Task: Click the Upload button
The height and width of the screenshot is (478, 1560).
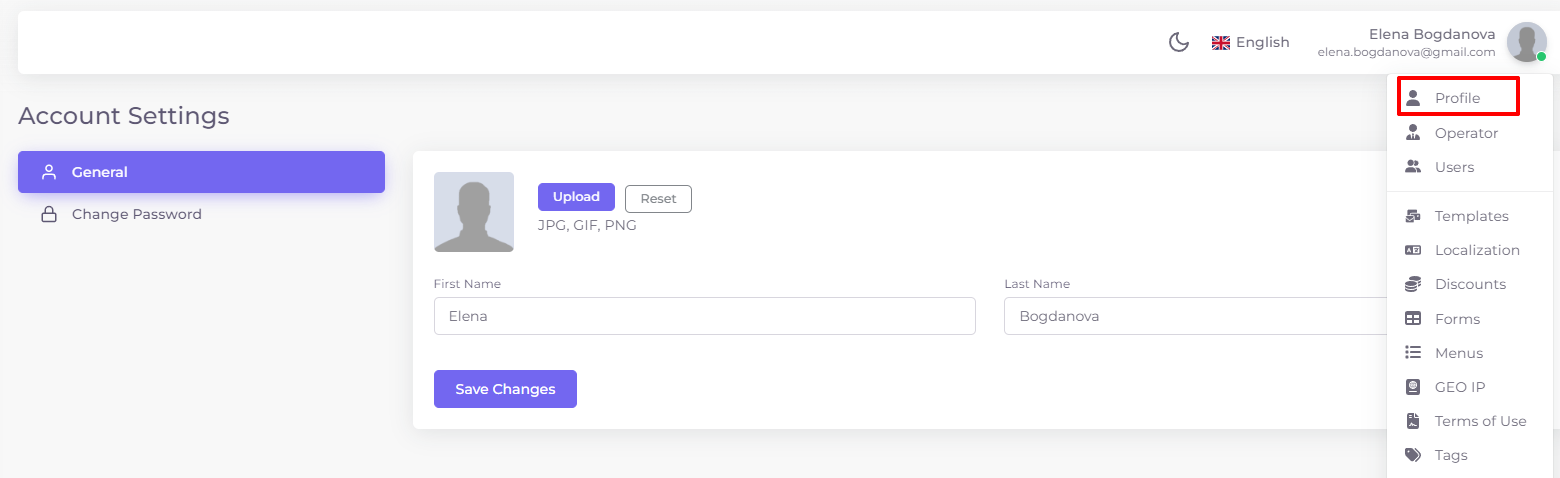Action: (576, 197)
